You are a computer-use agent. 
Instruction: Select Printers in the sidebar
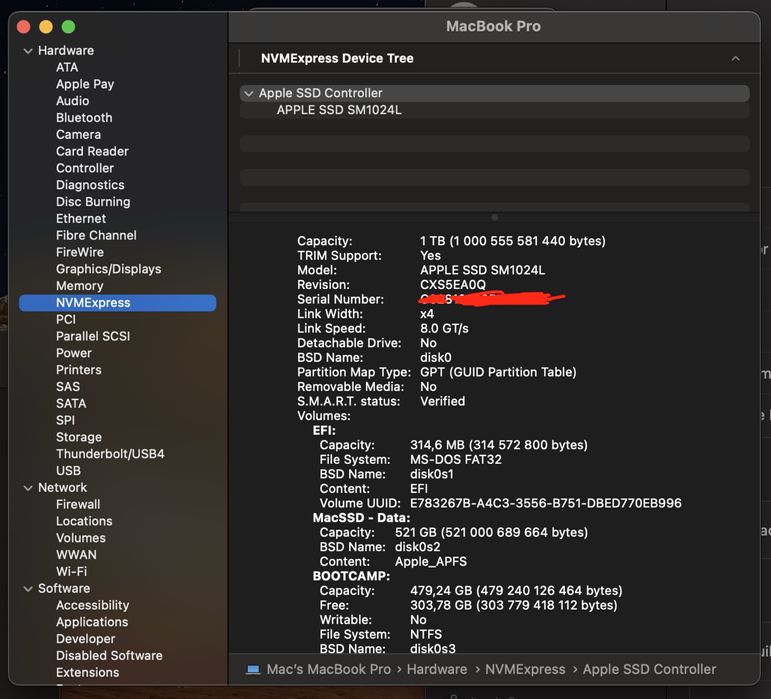(79, 370)
